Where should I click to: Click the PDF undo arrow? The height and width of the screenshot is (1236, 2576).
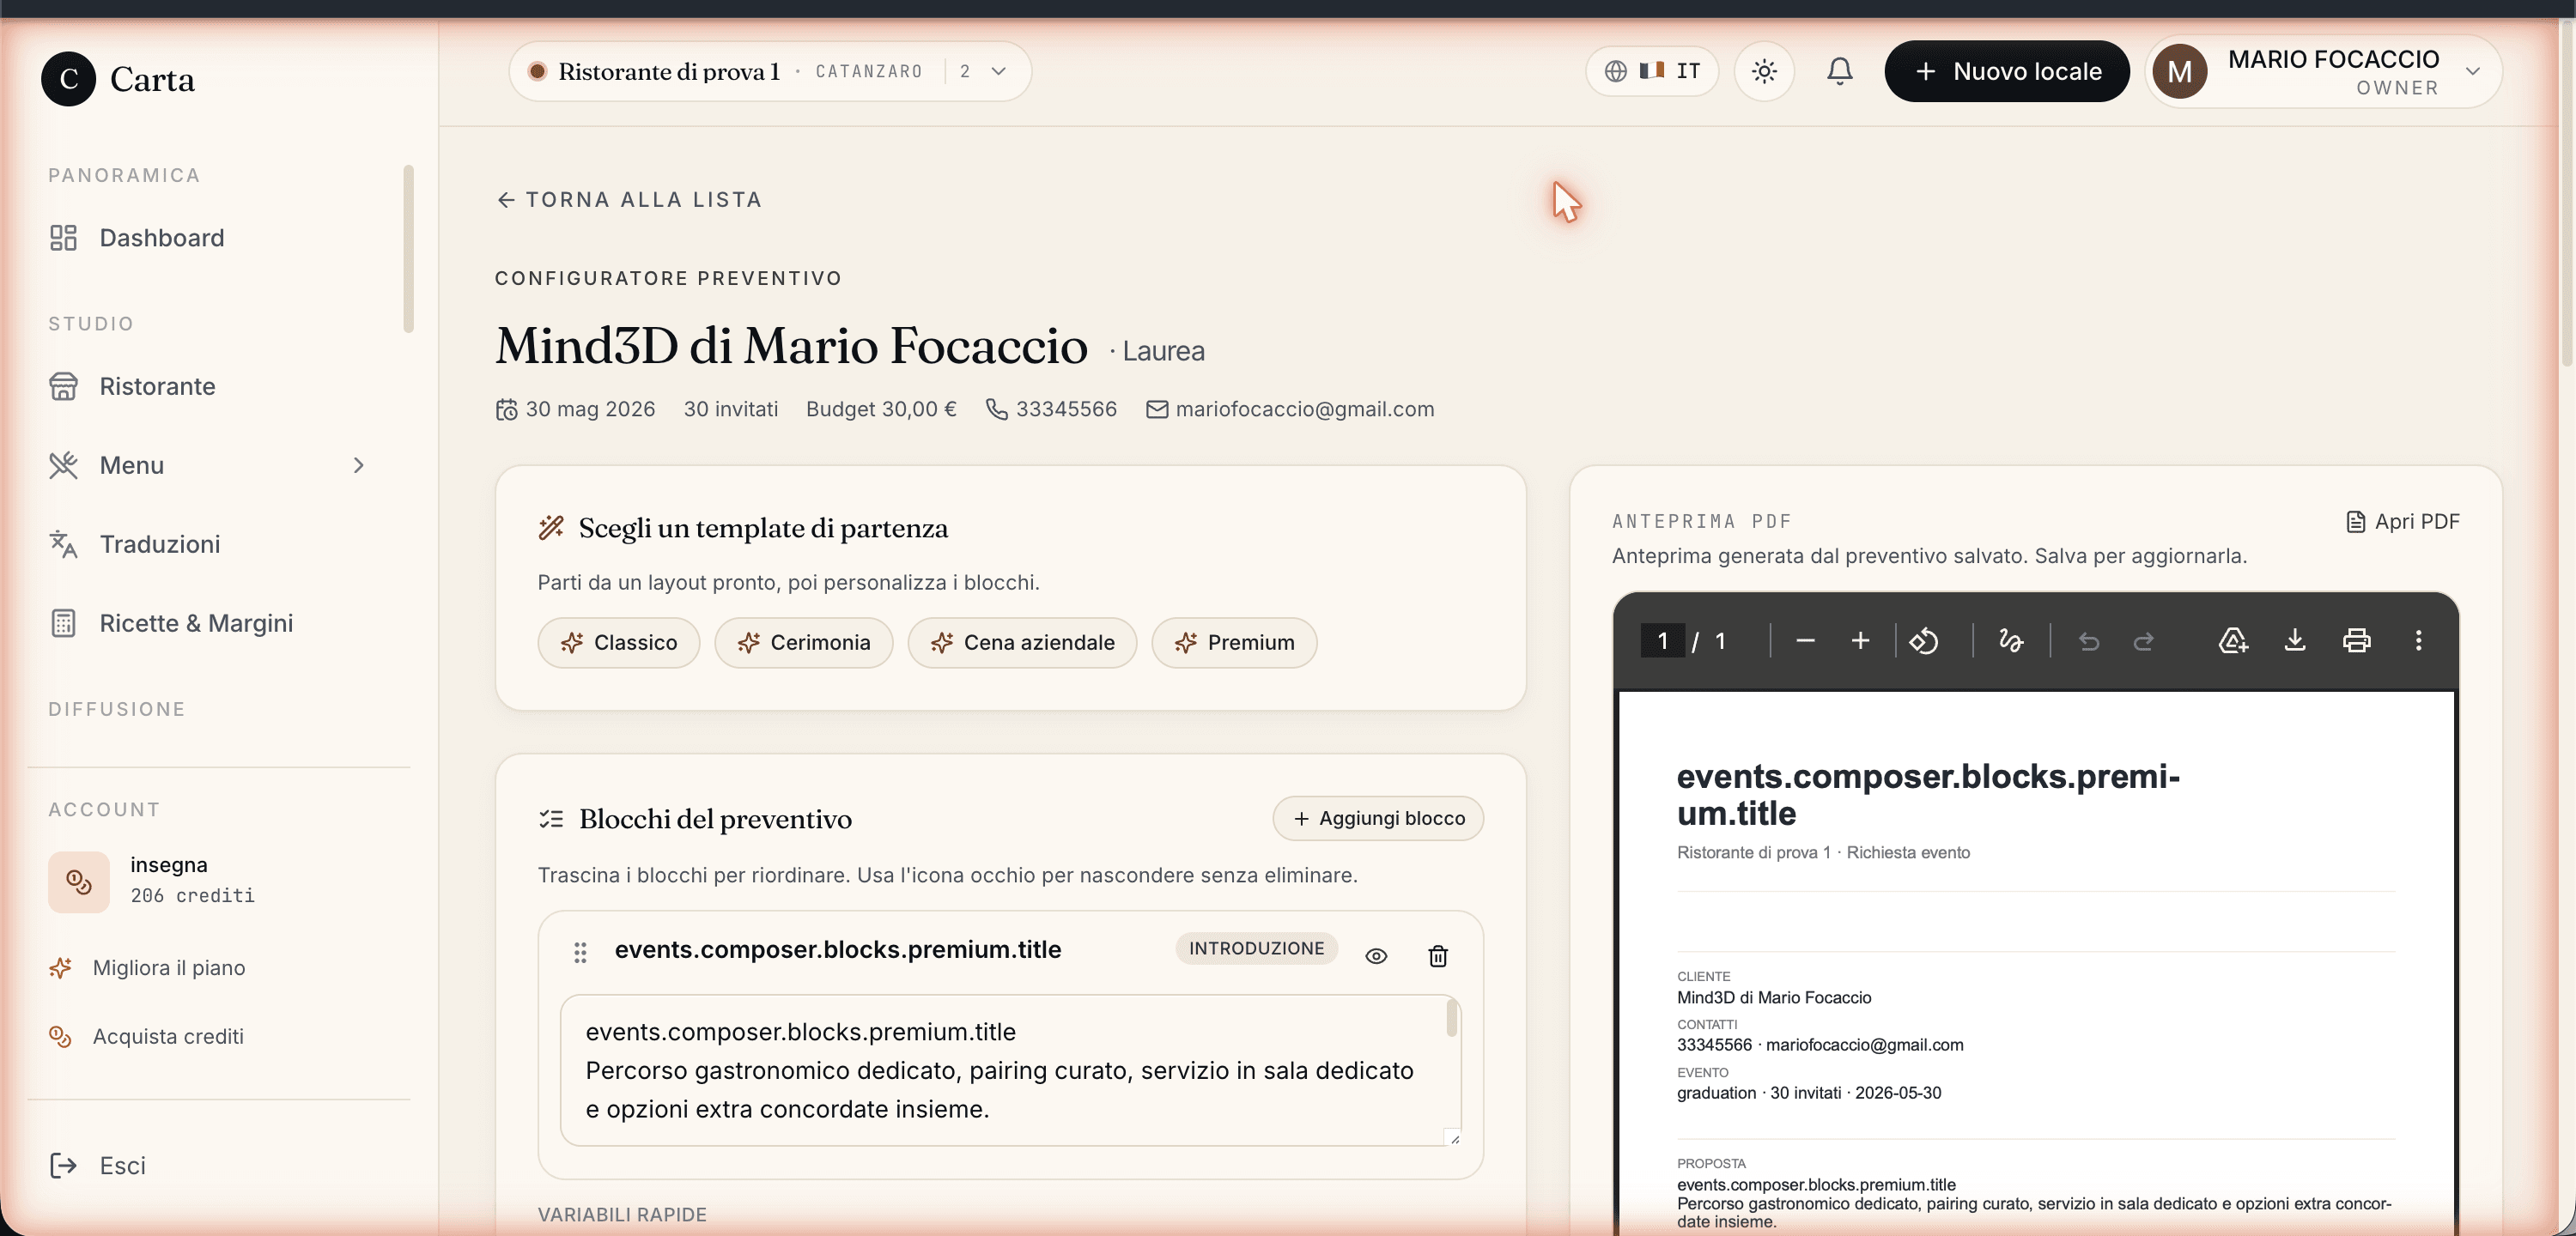(x=2089, y=641)
